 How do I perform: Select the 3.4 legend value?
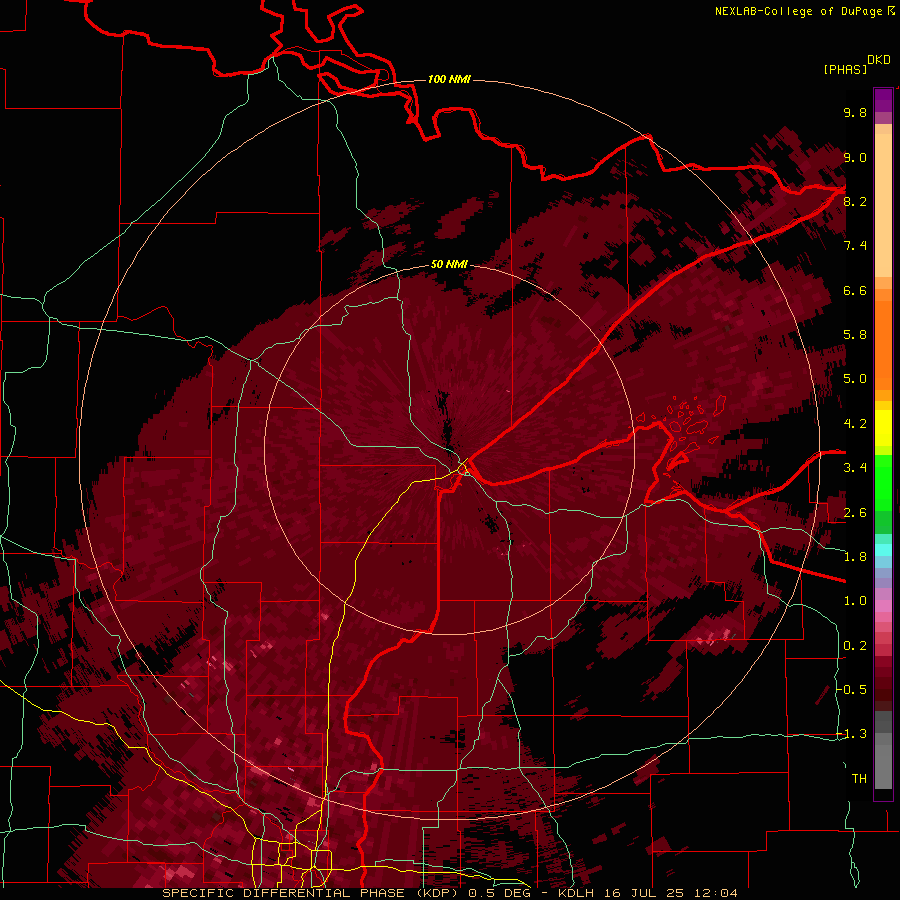pyautogui.click(x=855, y=468)
